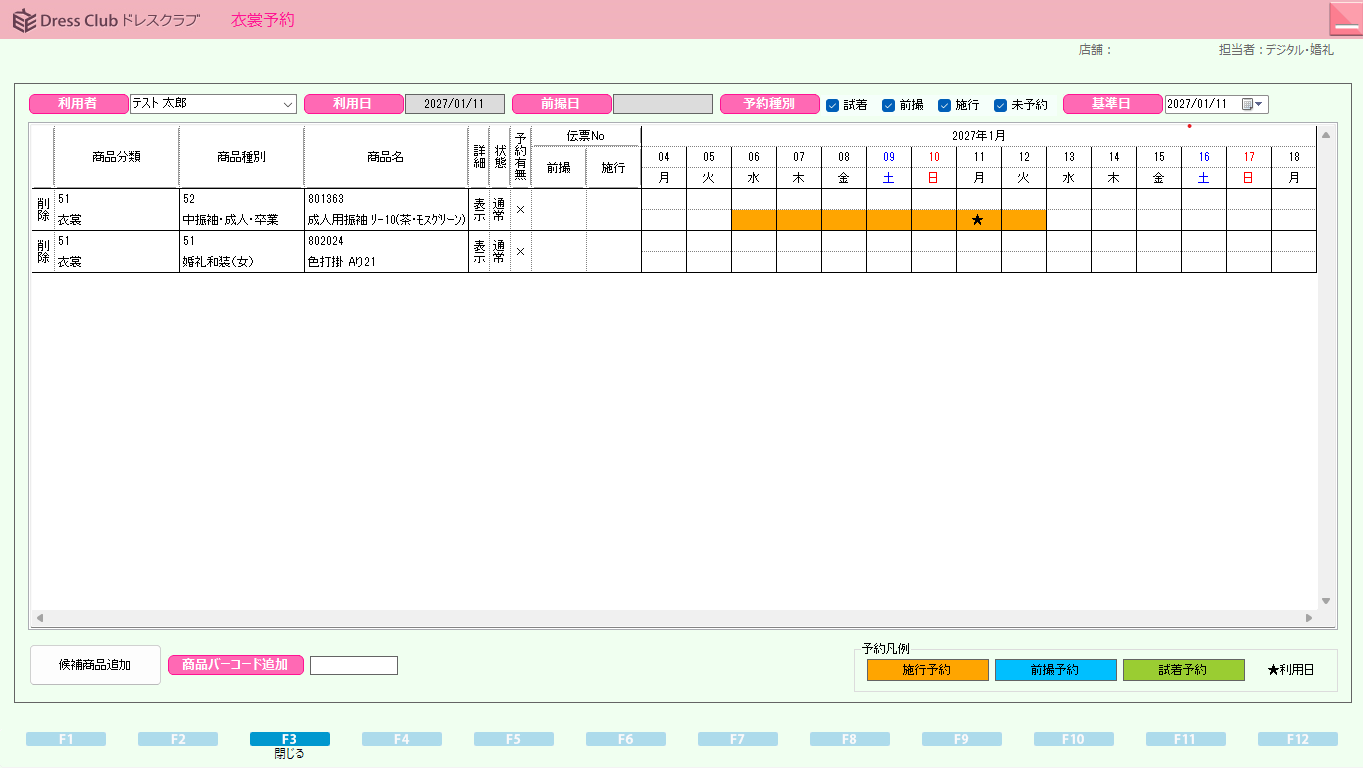The image size is (1363, 768).
Task: Click the F3 閉じる function key
Action: (290, 739)
